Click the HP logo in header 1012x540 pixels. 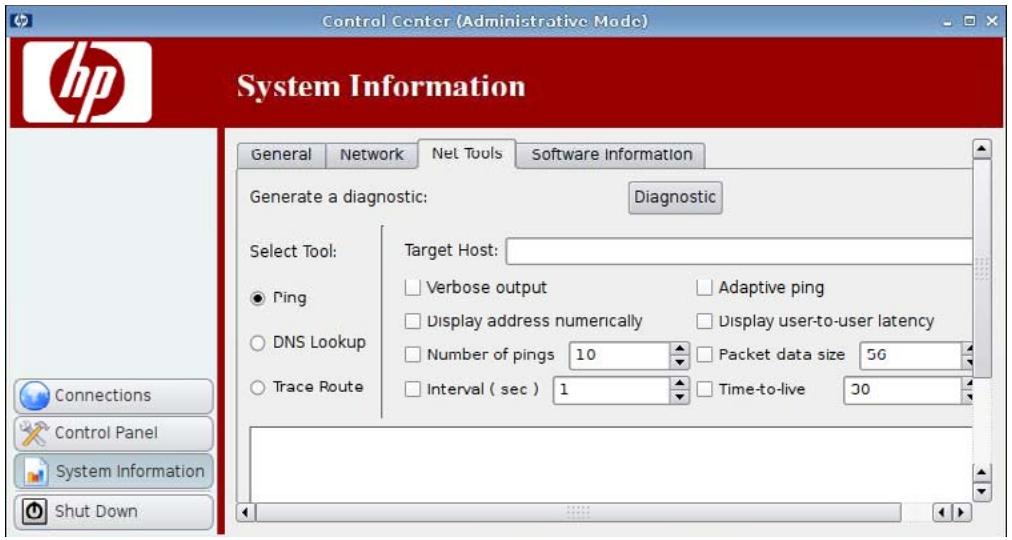(x=87, y=82)
